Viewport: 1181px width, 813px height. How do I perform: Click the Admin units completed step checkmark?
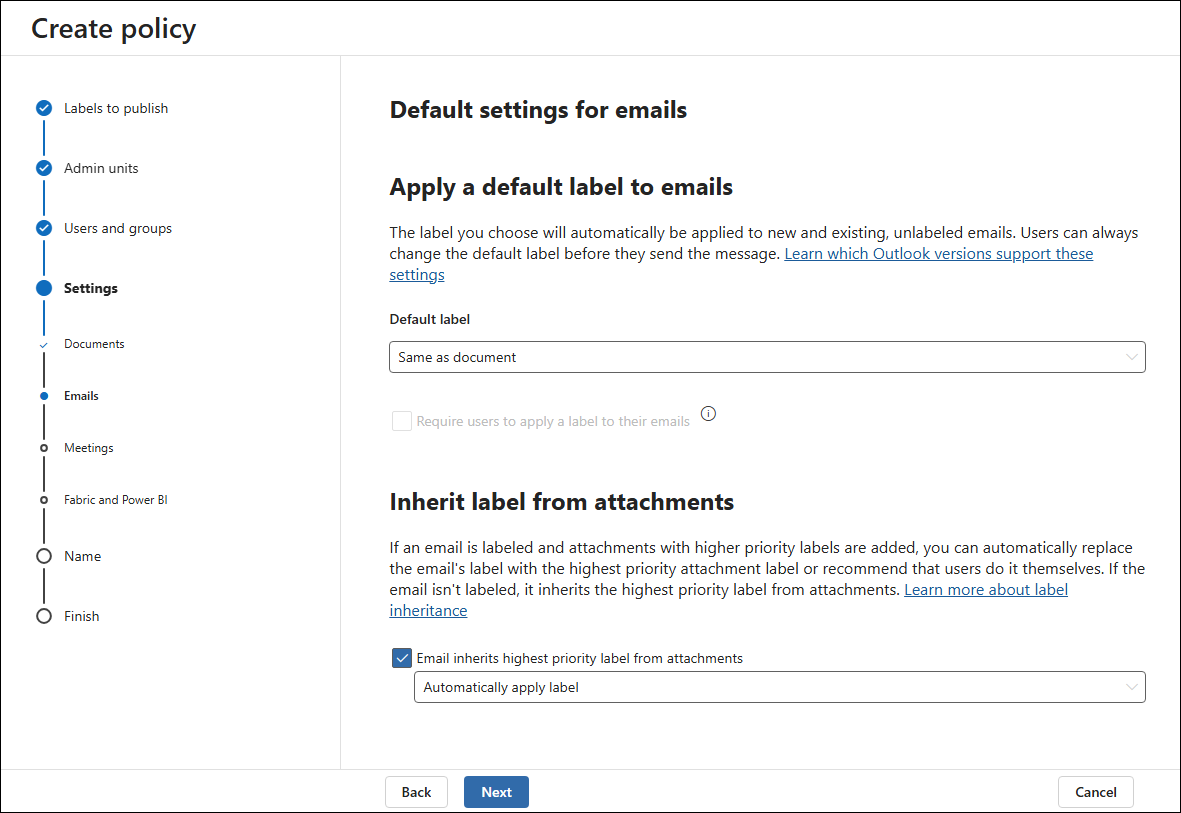pos(44,168)
